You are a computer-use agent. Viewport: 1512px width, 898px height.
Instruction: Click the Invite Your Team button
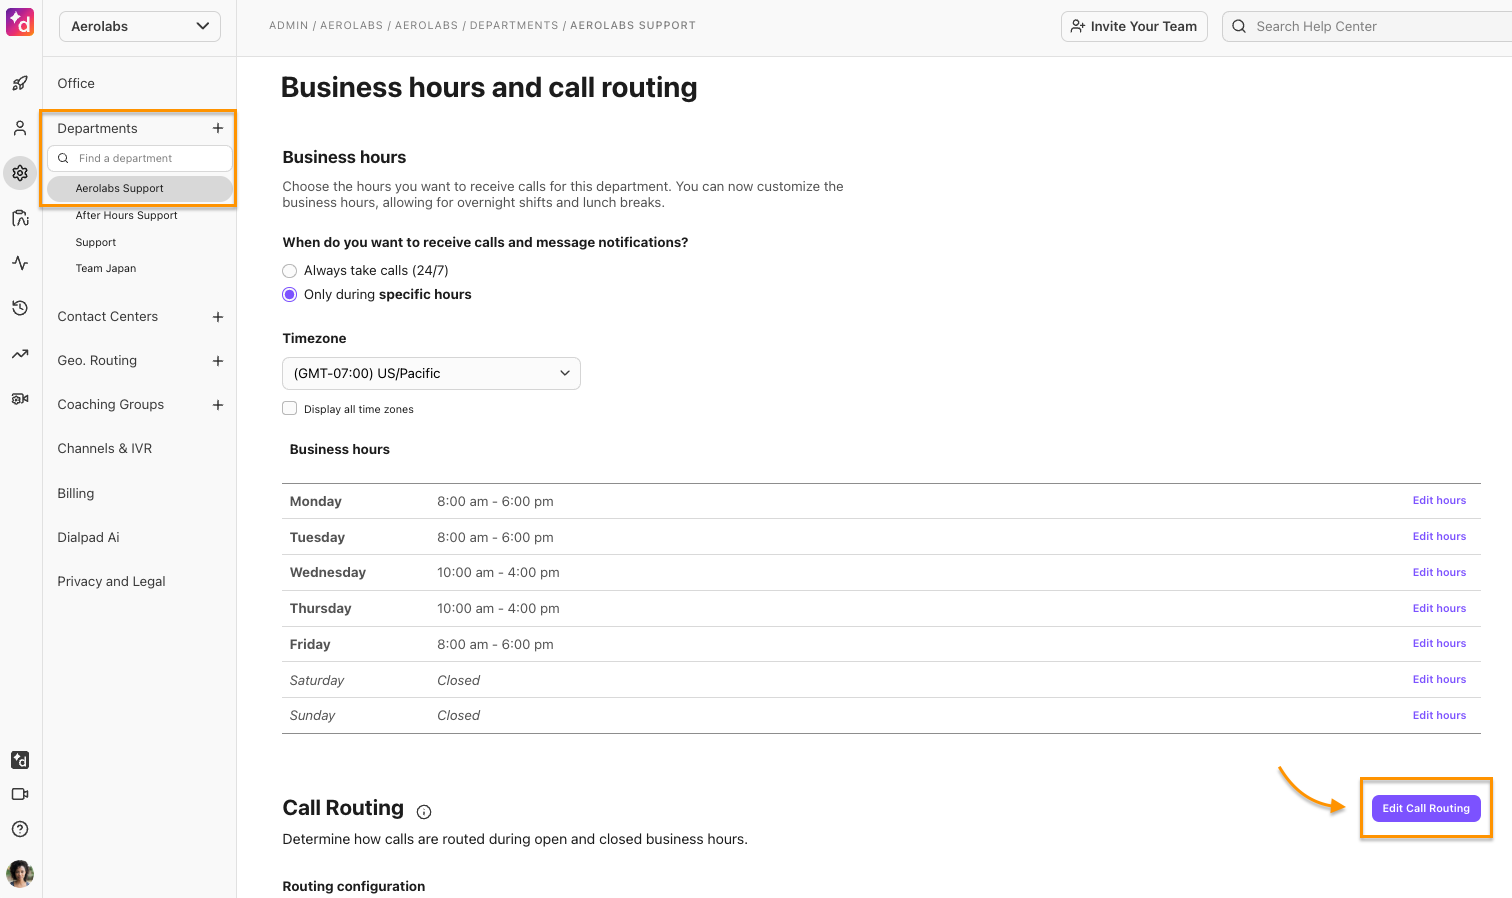(x=1134, y=26)
